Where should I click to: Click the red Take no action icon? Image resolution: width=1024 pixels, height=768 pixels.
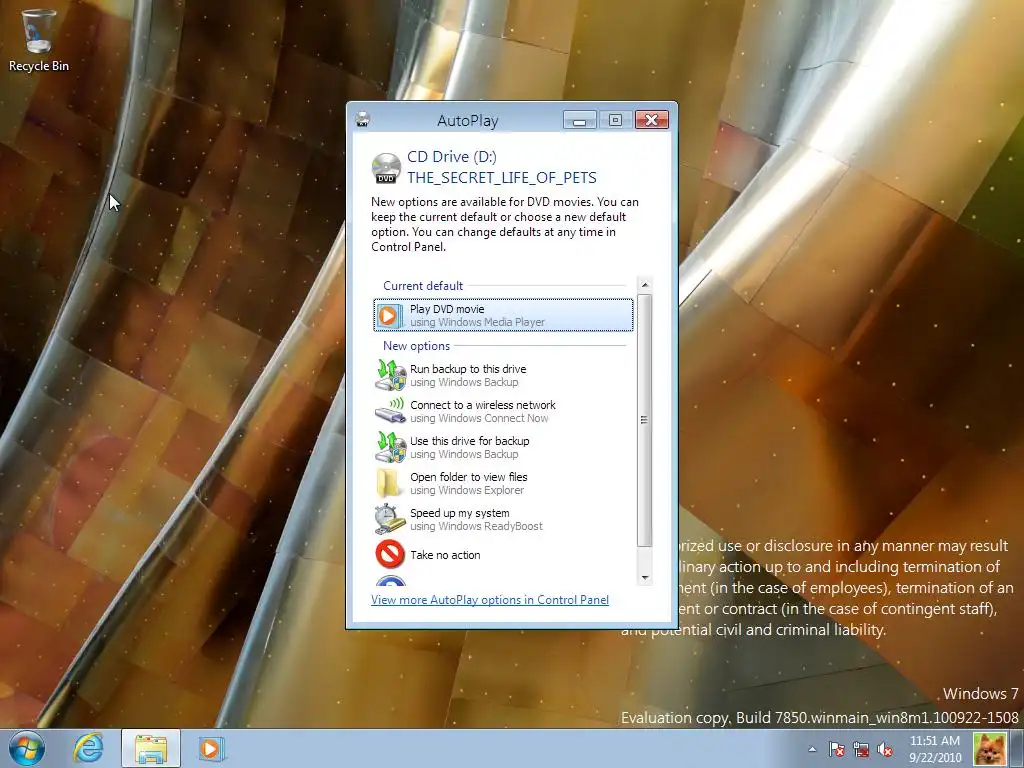(x=390, y=554)
